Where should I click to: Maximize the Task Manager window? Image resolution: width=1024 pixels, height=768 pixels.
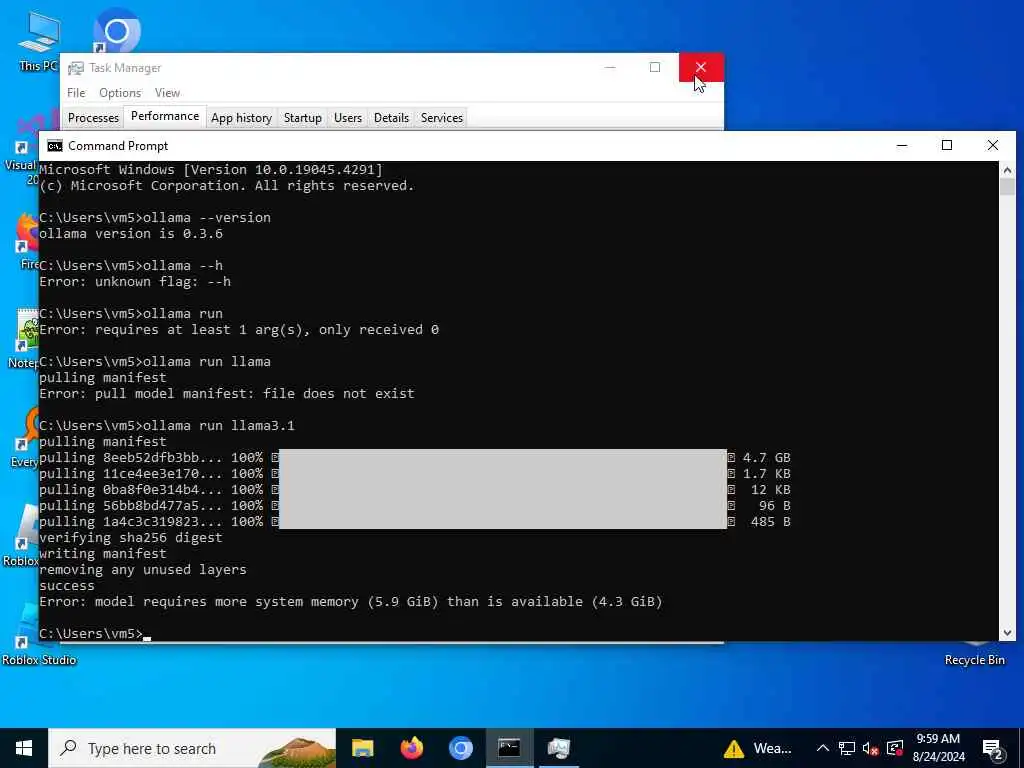[654, 67]
